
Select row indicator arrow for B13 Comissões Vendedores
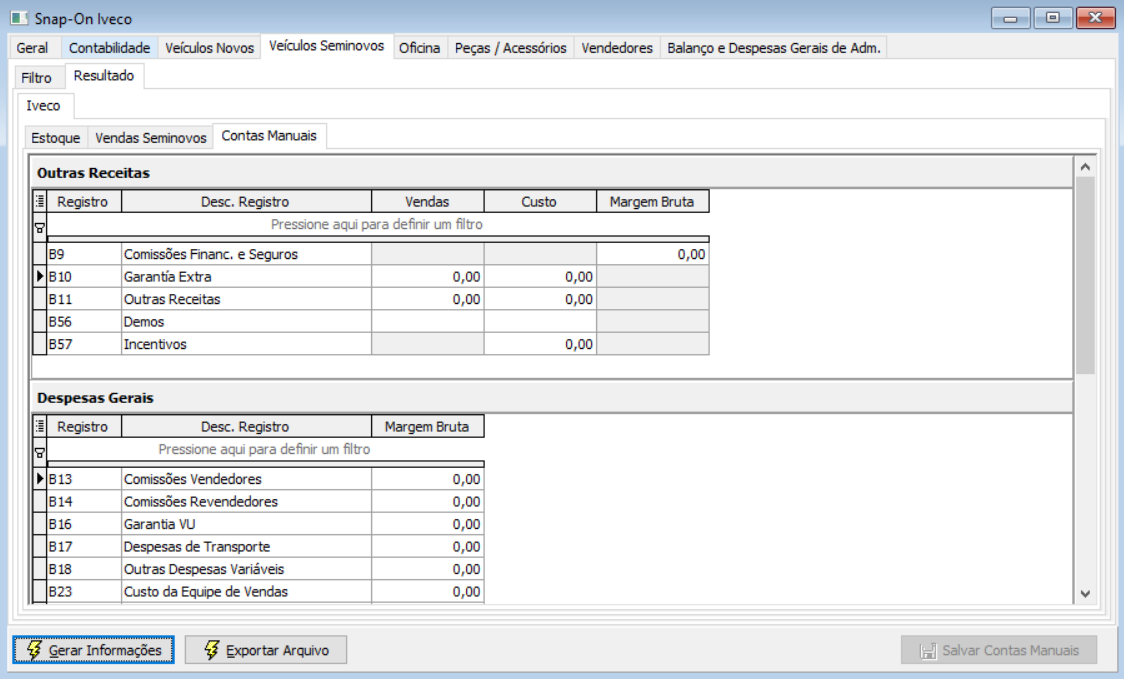(x=40, y=478)
